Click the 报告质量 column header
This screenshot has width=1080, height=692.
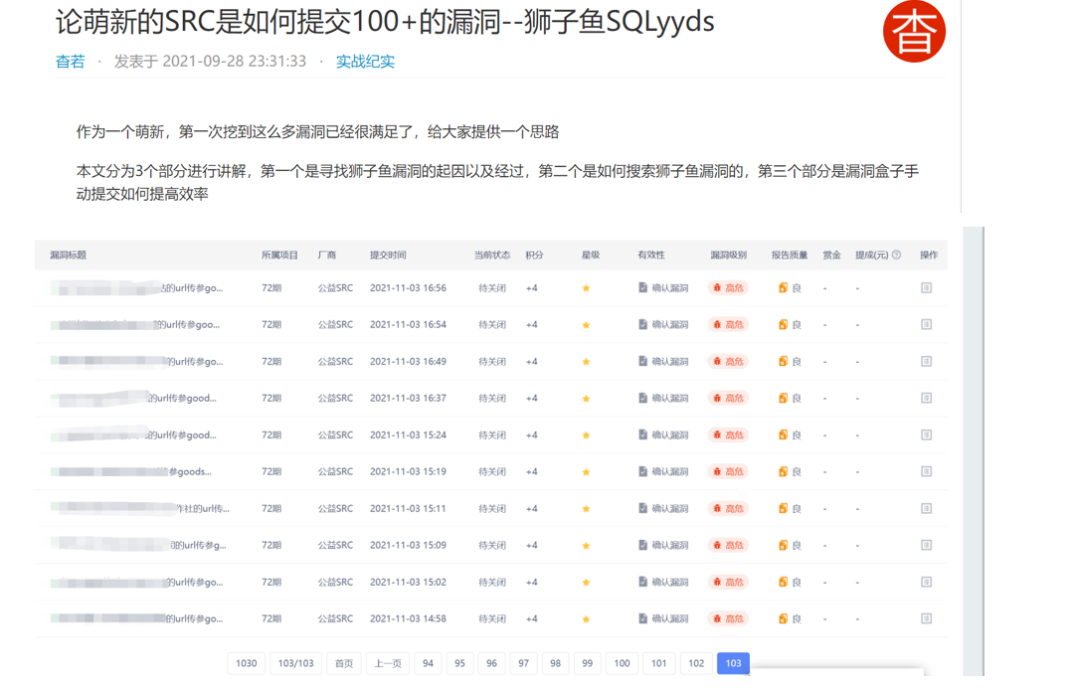click(789, 255)
